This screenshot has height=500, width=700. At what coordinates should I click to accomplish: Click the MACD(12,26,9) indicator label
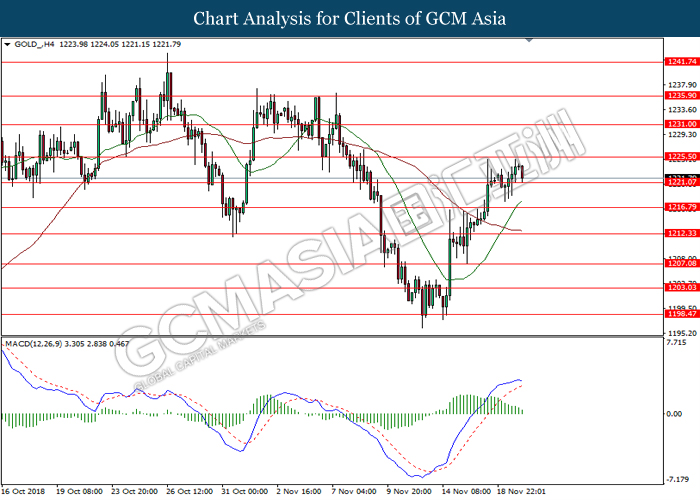coord(33,344)
